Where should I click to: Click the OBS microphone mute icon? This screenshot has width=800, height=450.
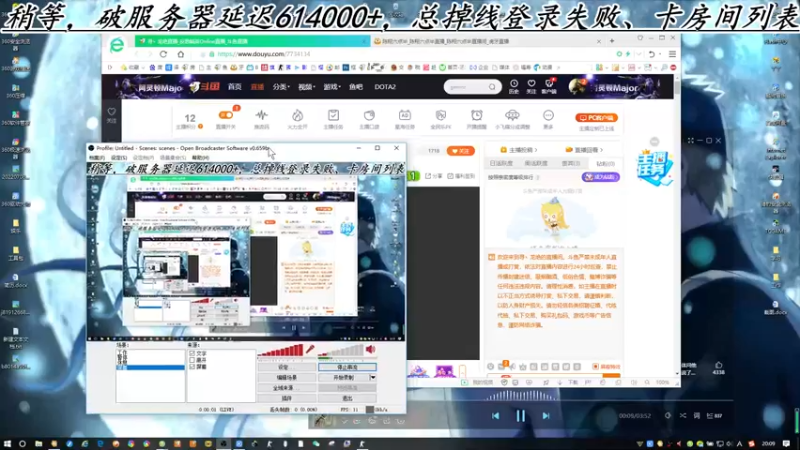pos(310,349)
